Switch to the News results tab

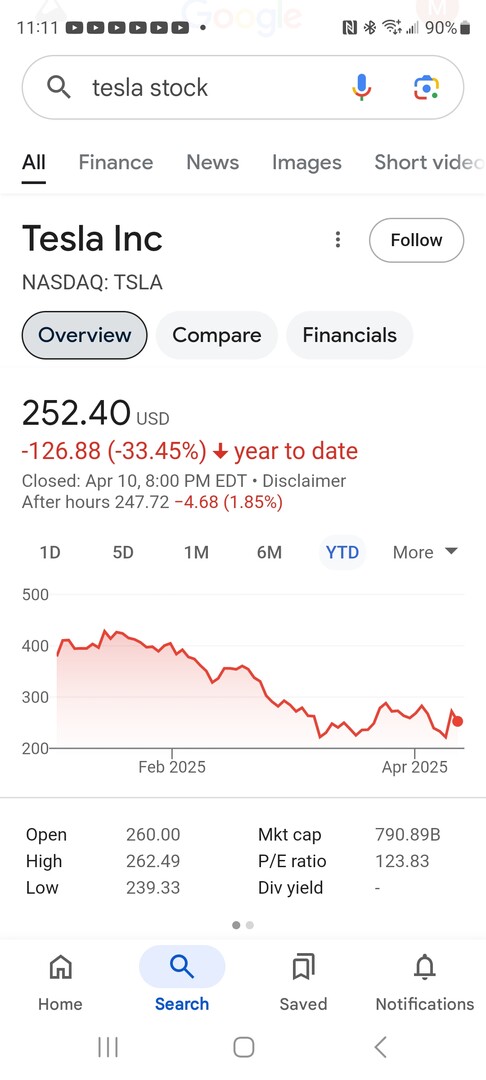213,163
